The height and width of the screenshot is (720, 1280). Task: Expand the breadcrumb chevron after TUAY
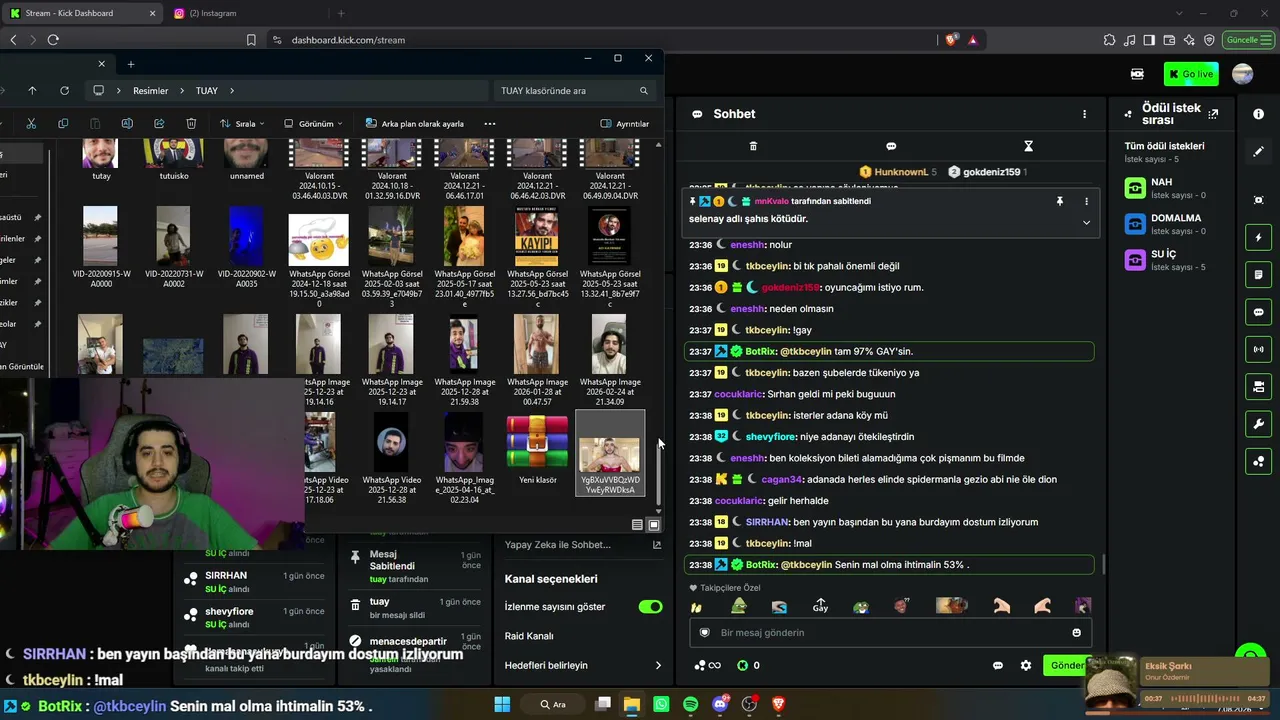[232, 91]
